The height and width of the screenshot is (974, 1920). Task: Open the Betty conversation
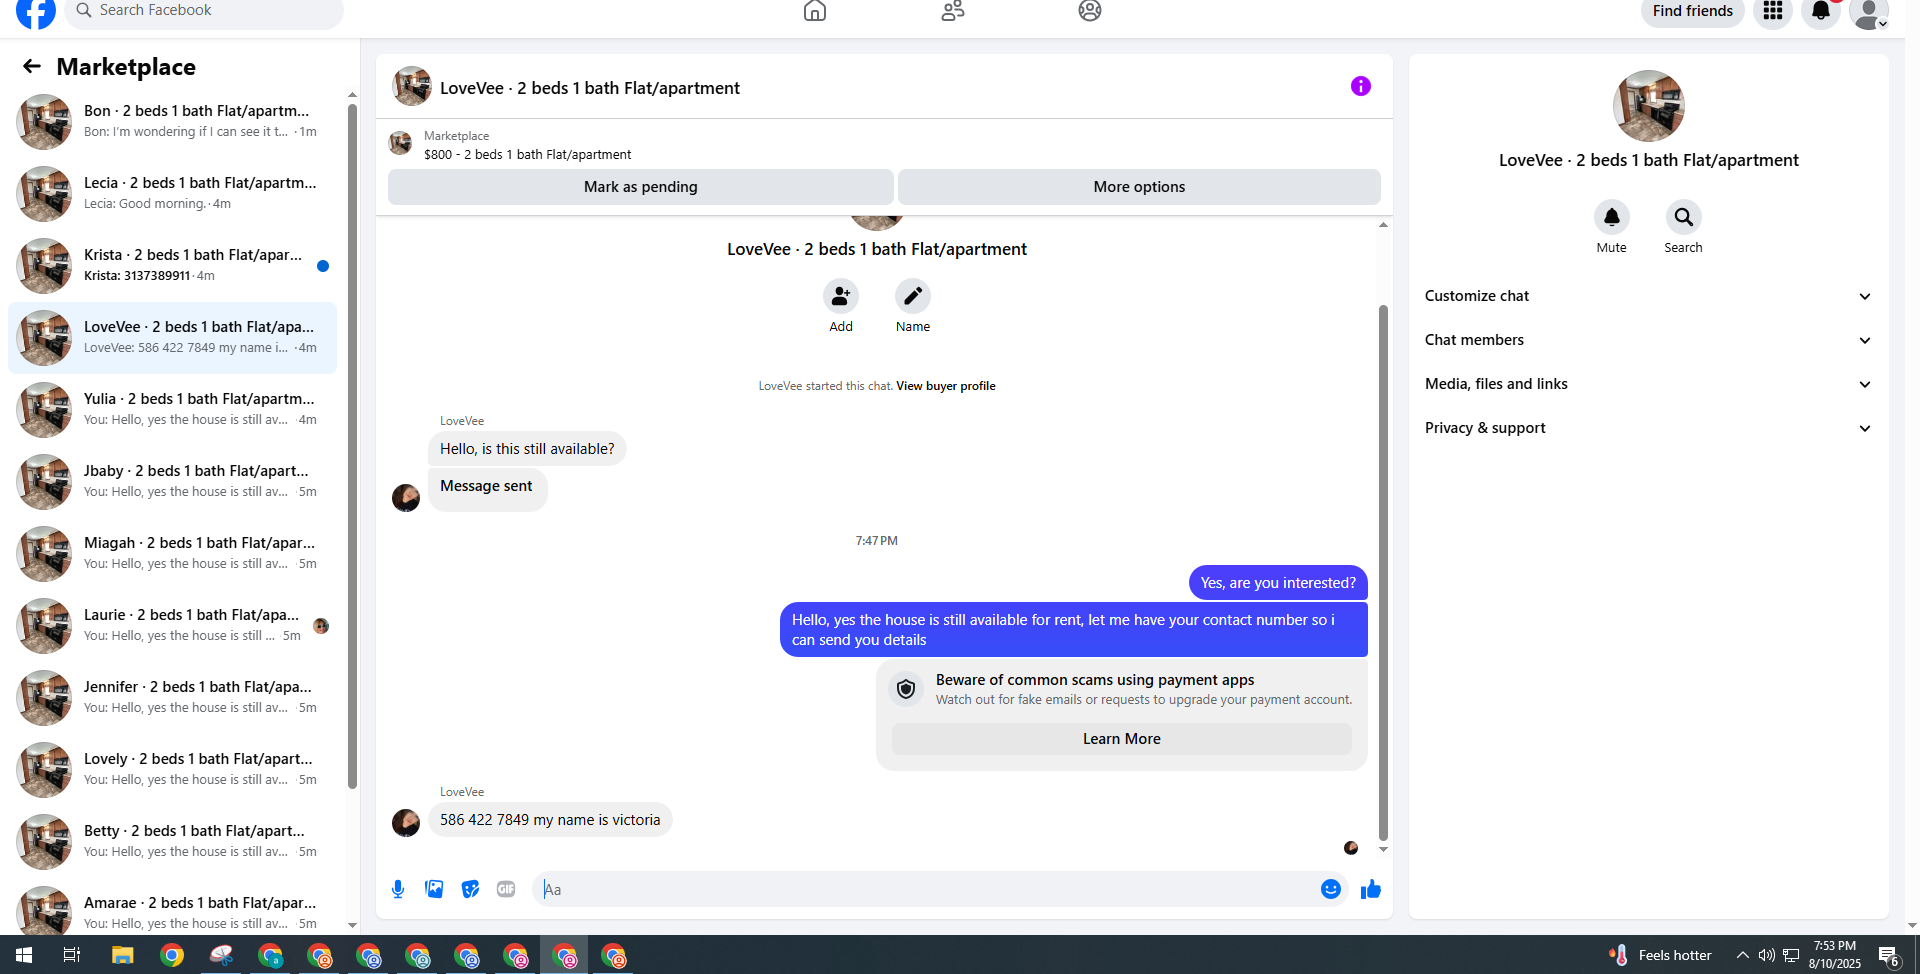[x=172, y=842]
